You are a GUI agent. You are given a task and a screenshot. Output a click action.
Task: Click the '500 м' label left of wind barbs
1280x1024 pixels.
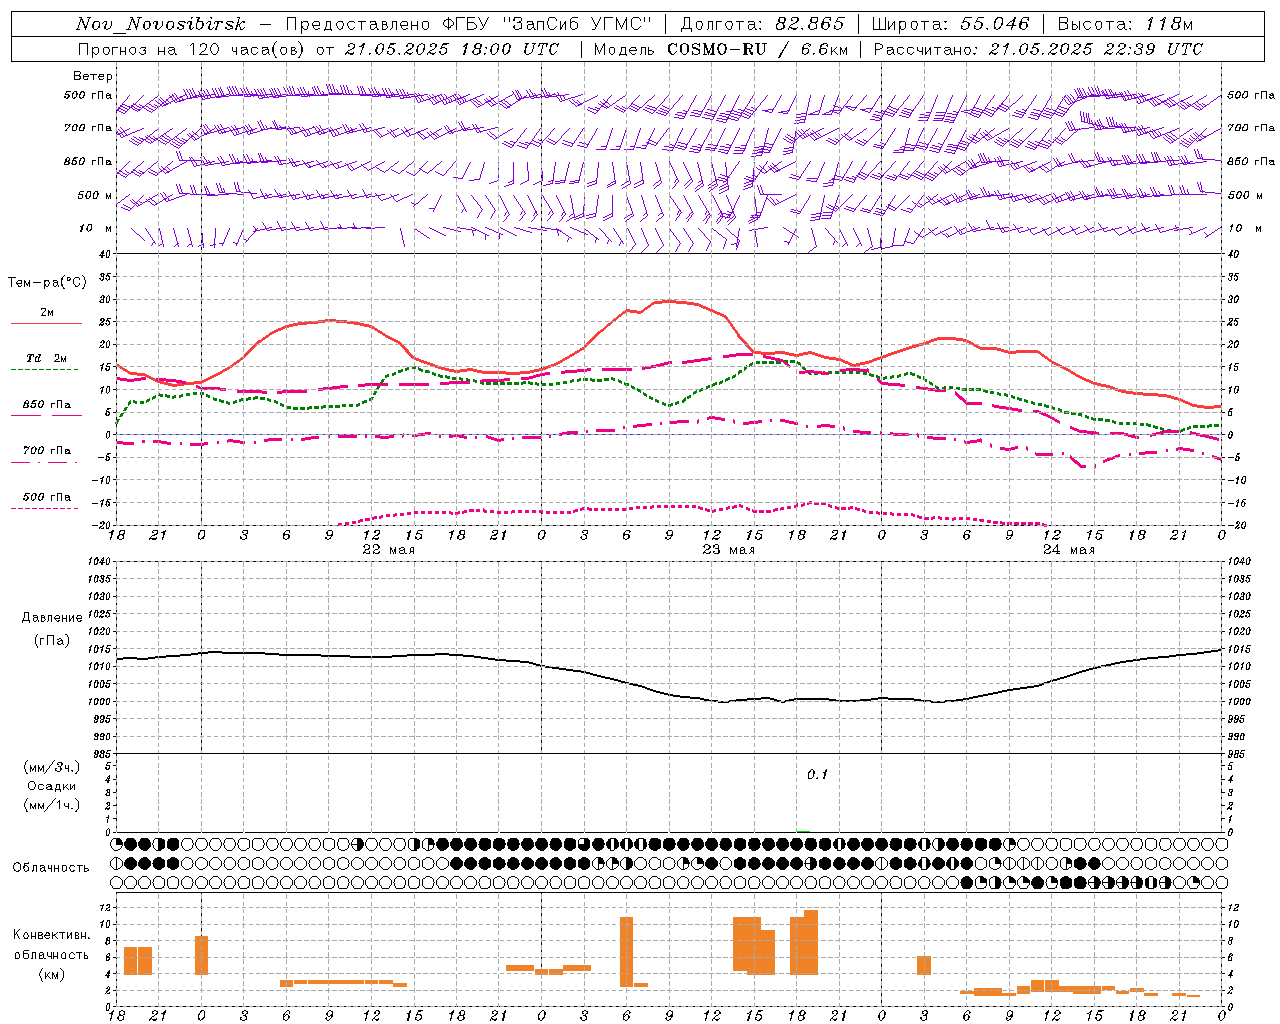pos(88,195)
